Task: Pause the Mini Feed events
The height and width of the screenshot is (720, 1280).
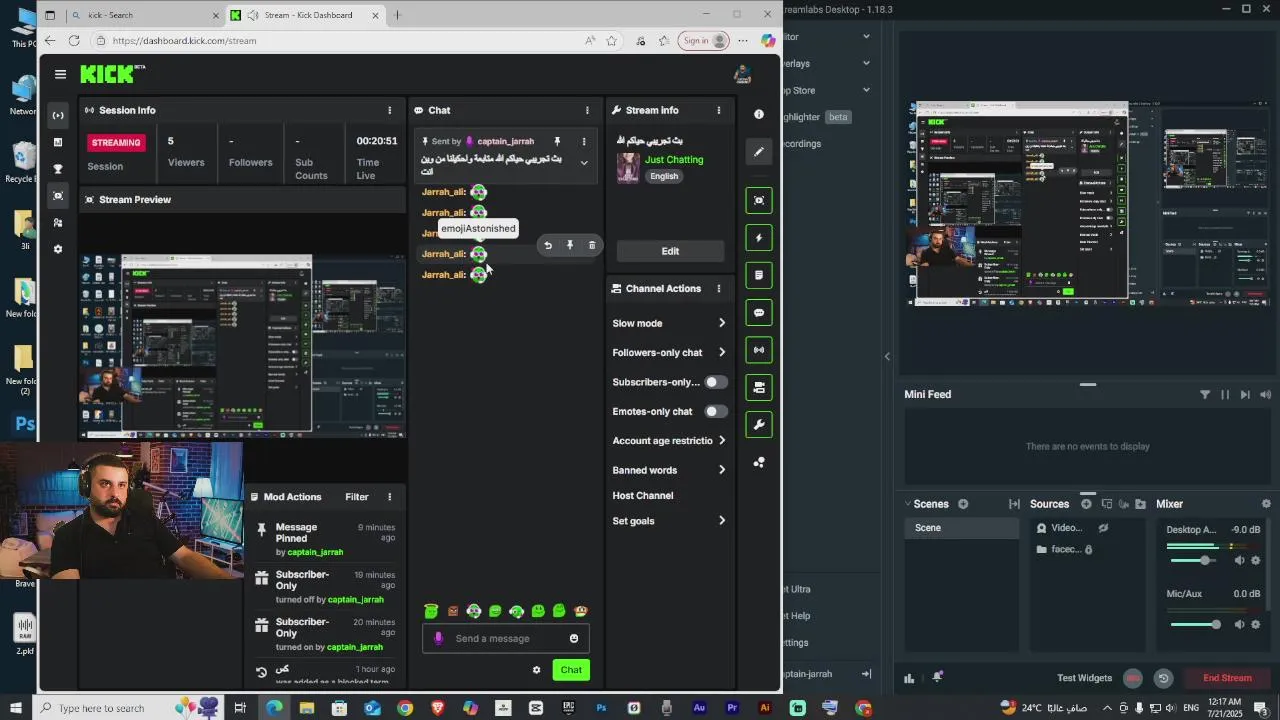Action: [x=1225, y=395]
